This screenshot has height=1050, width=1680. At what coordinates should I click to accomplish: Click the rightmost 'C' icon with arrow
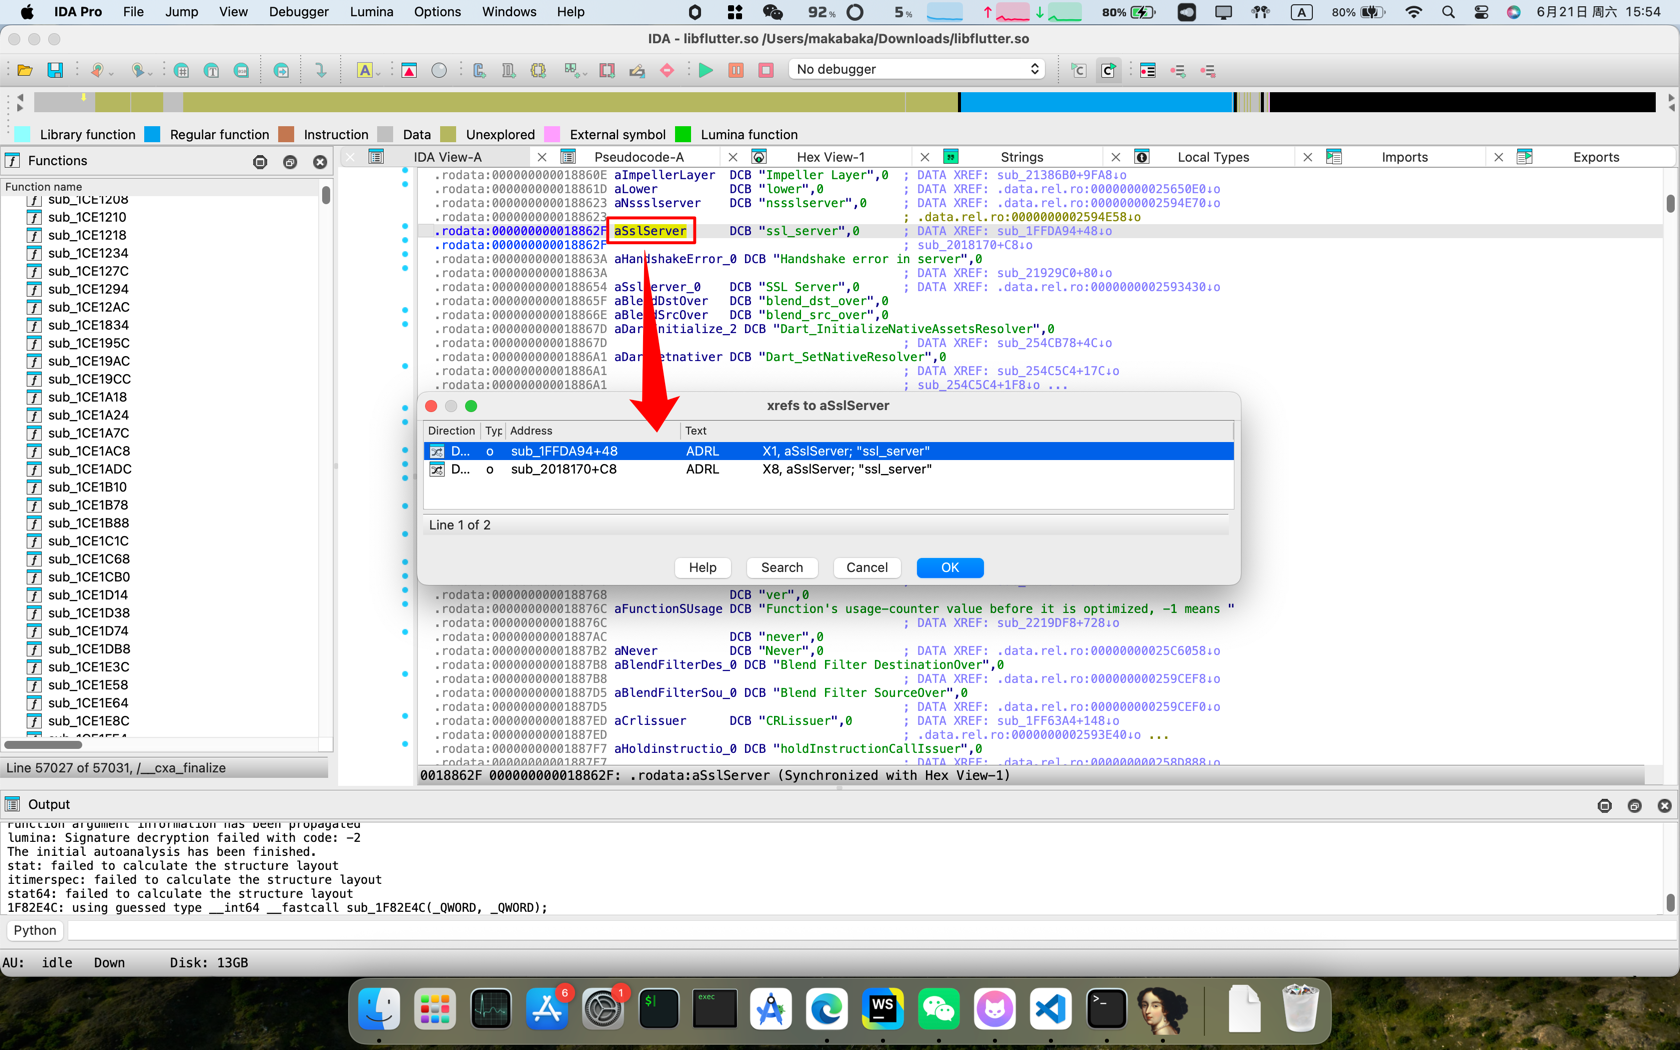click(x=1108, y=70)
